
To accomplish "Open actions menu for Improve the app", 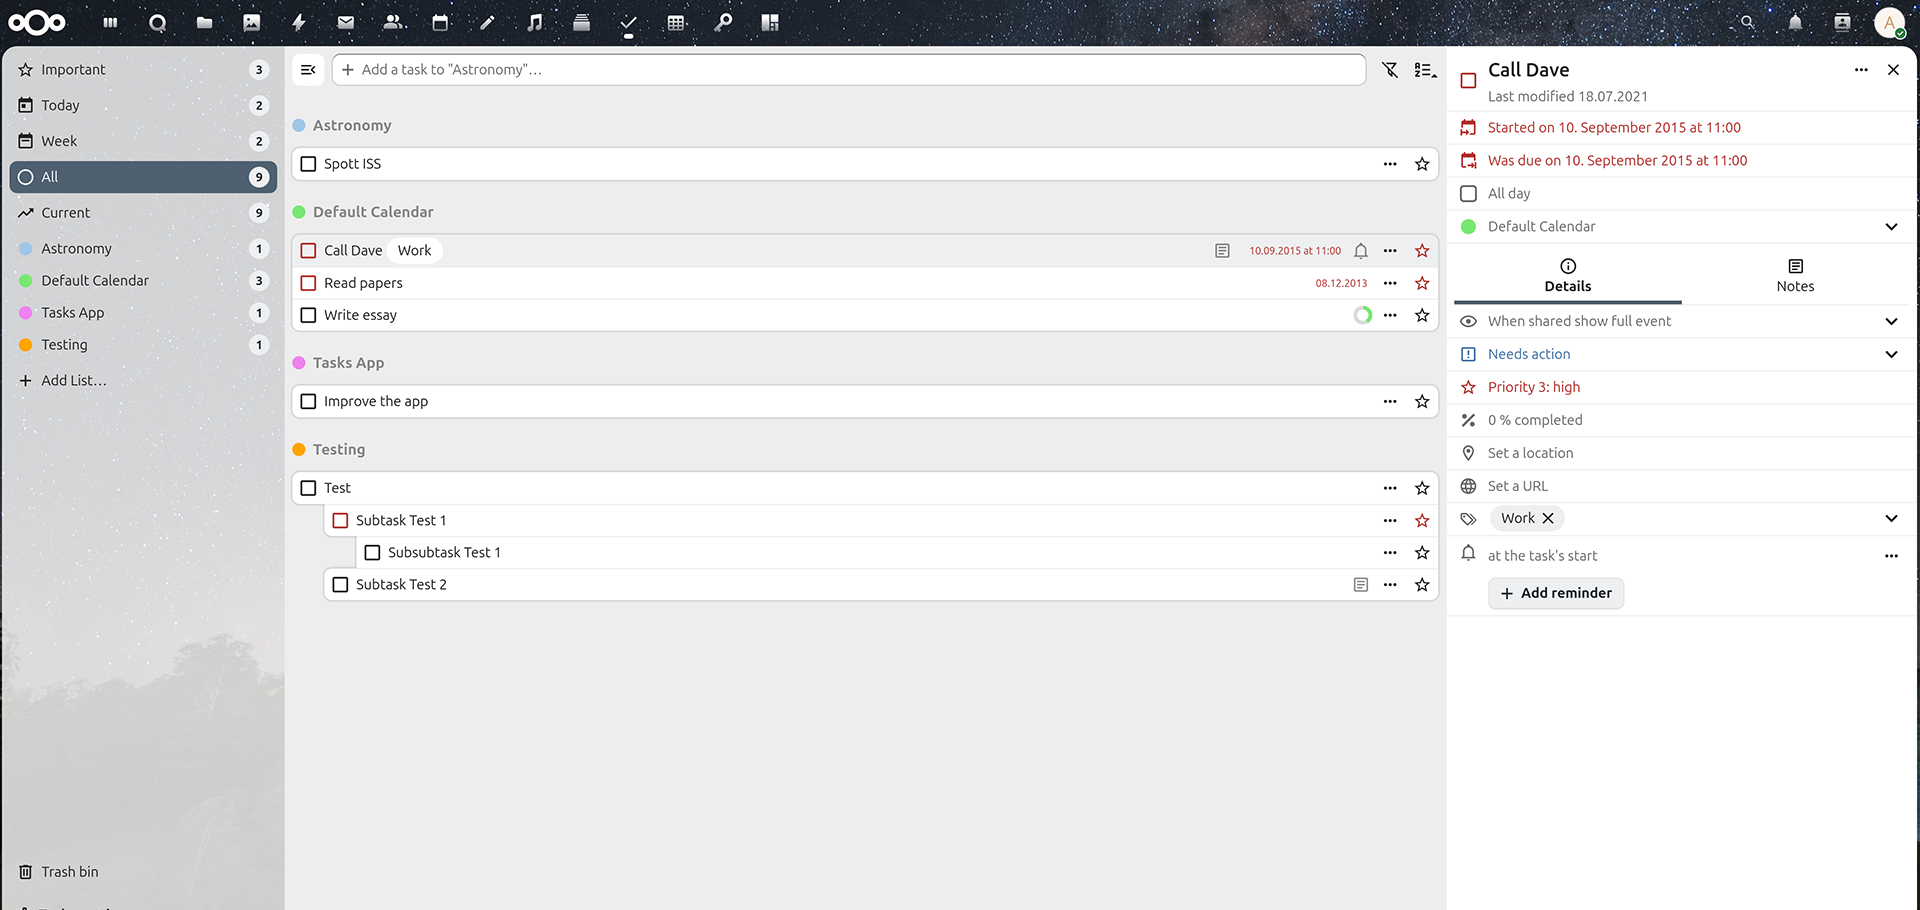I will click(x=1390, y=402).
